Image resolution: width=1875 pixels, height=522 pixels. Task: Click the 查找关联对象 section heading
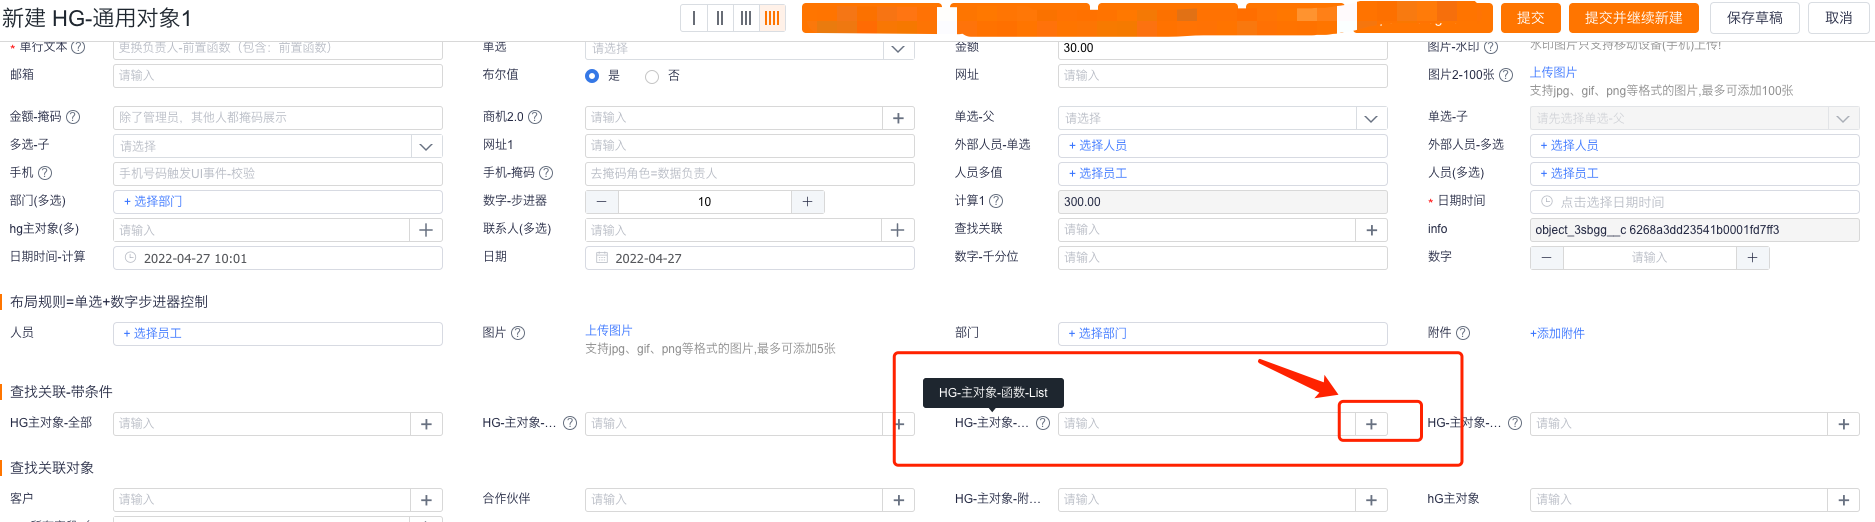coord(52,468)
